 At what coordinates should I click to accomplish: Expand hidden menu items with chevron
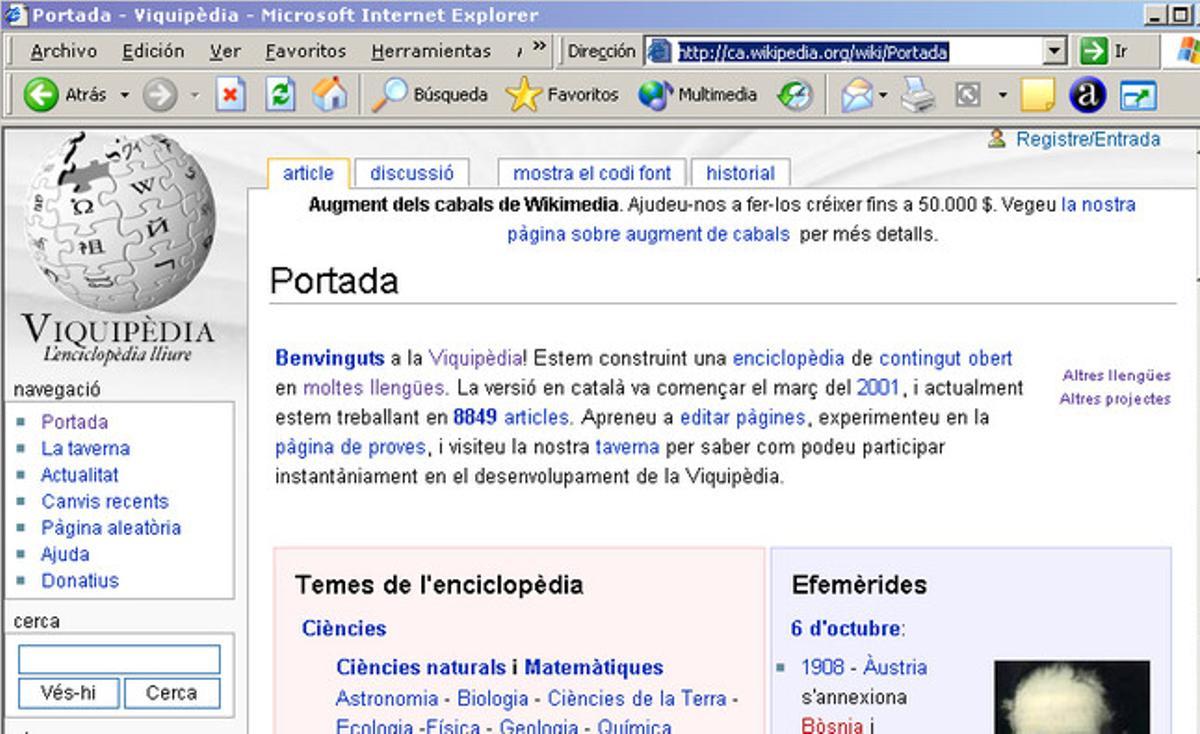540,47
